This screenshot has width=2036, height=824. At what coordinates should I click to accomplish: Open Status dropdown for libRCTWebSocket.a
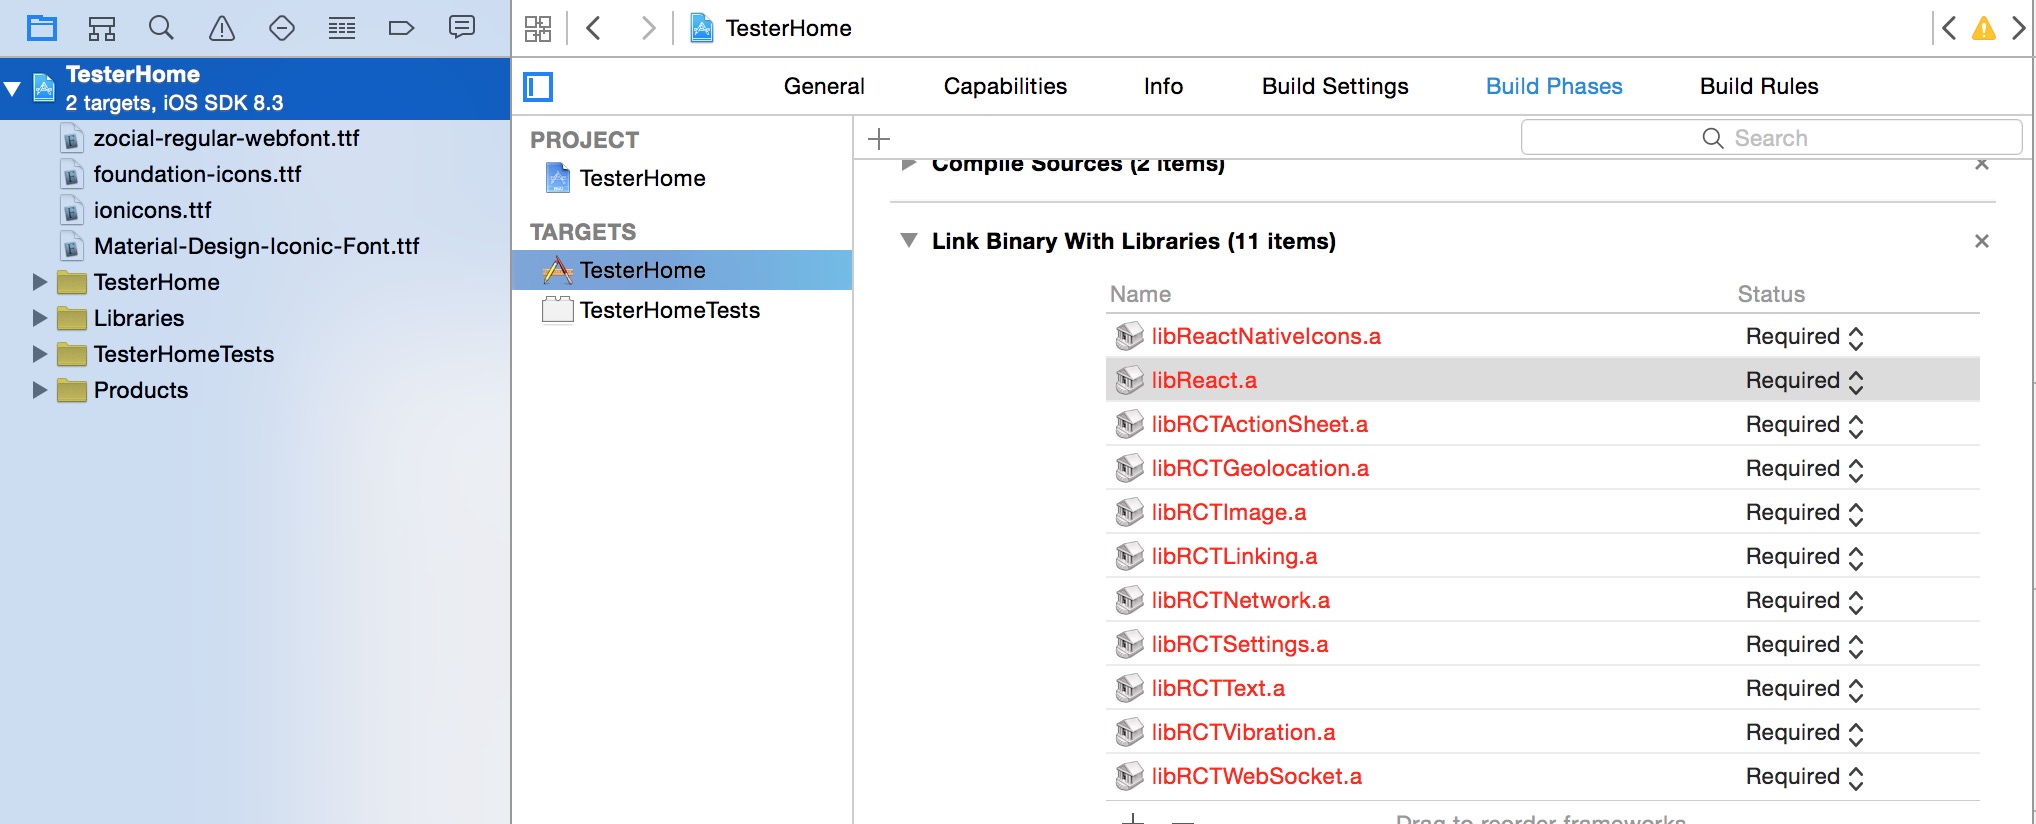coord(1805,777)
